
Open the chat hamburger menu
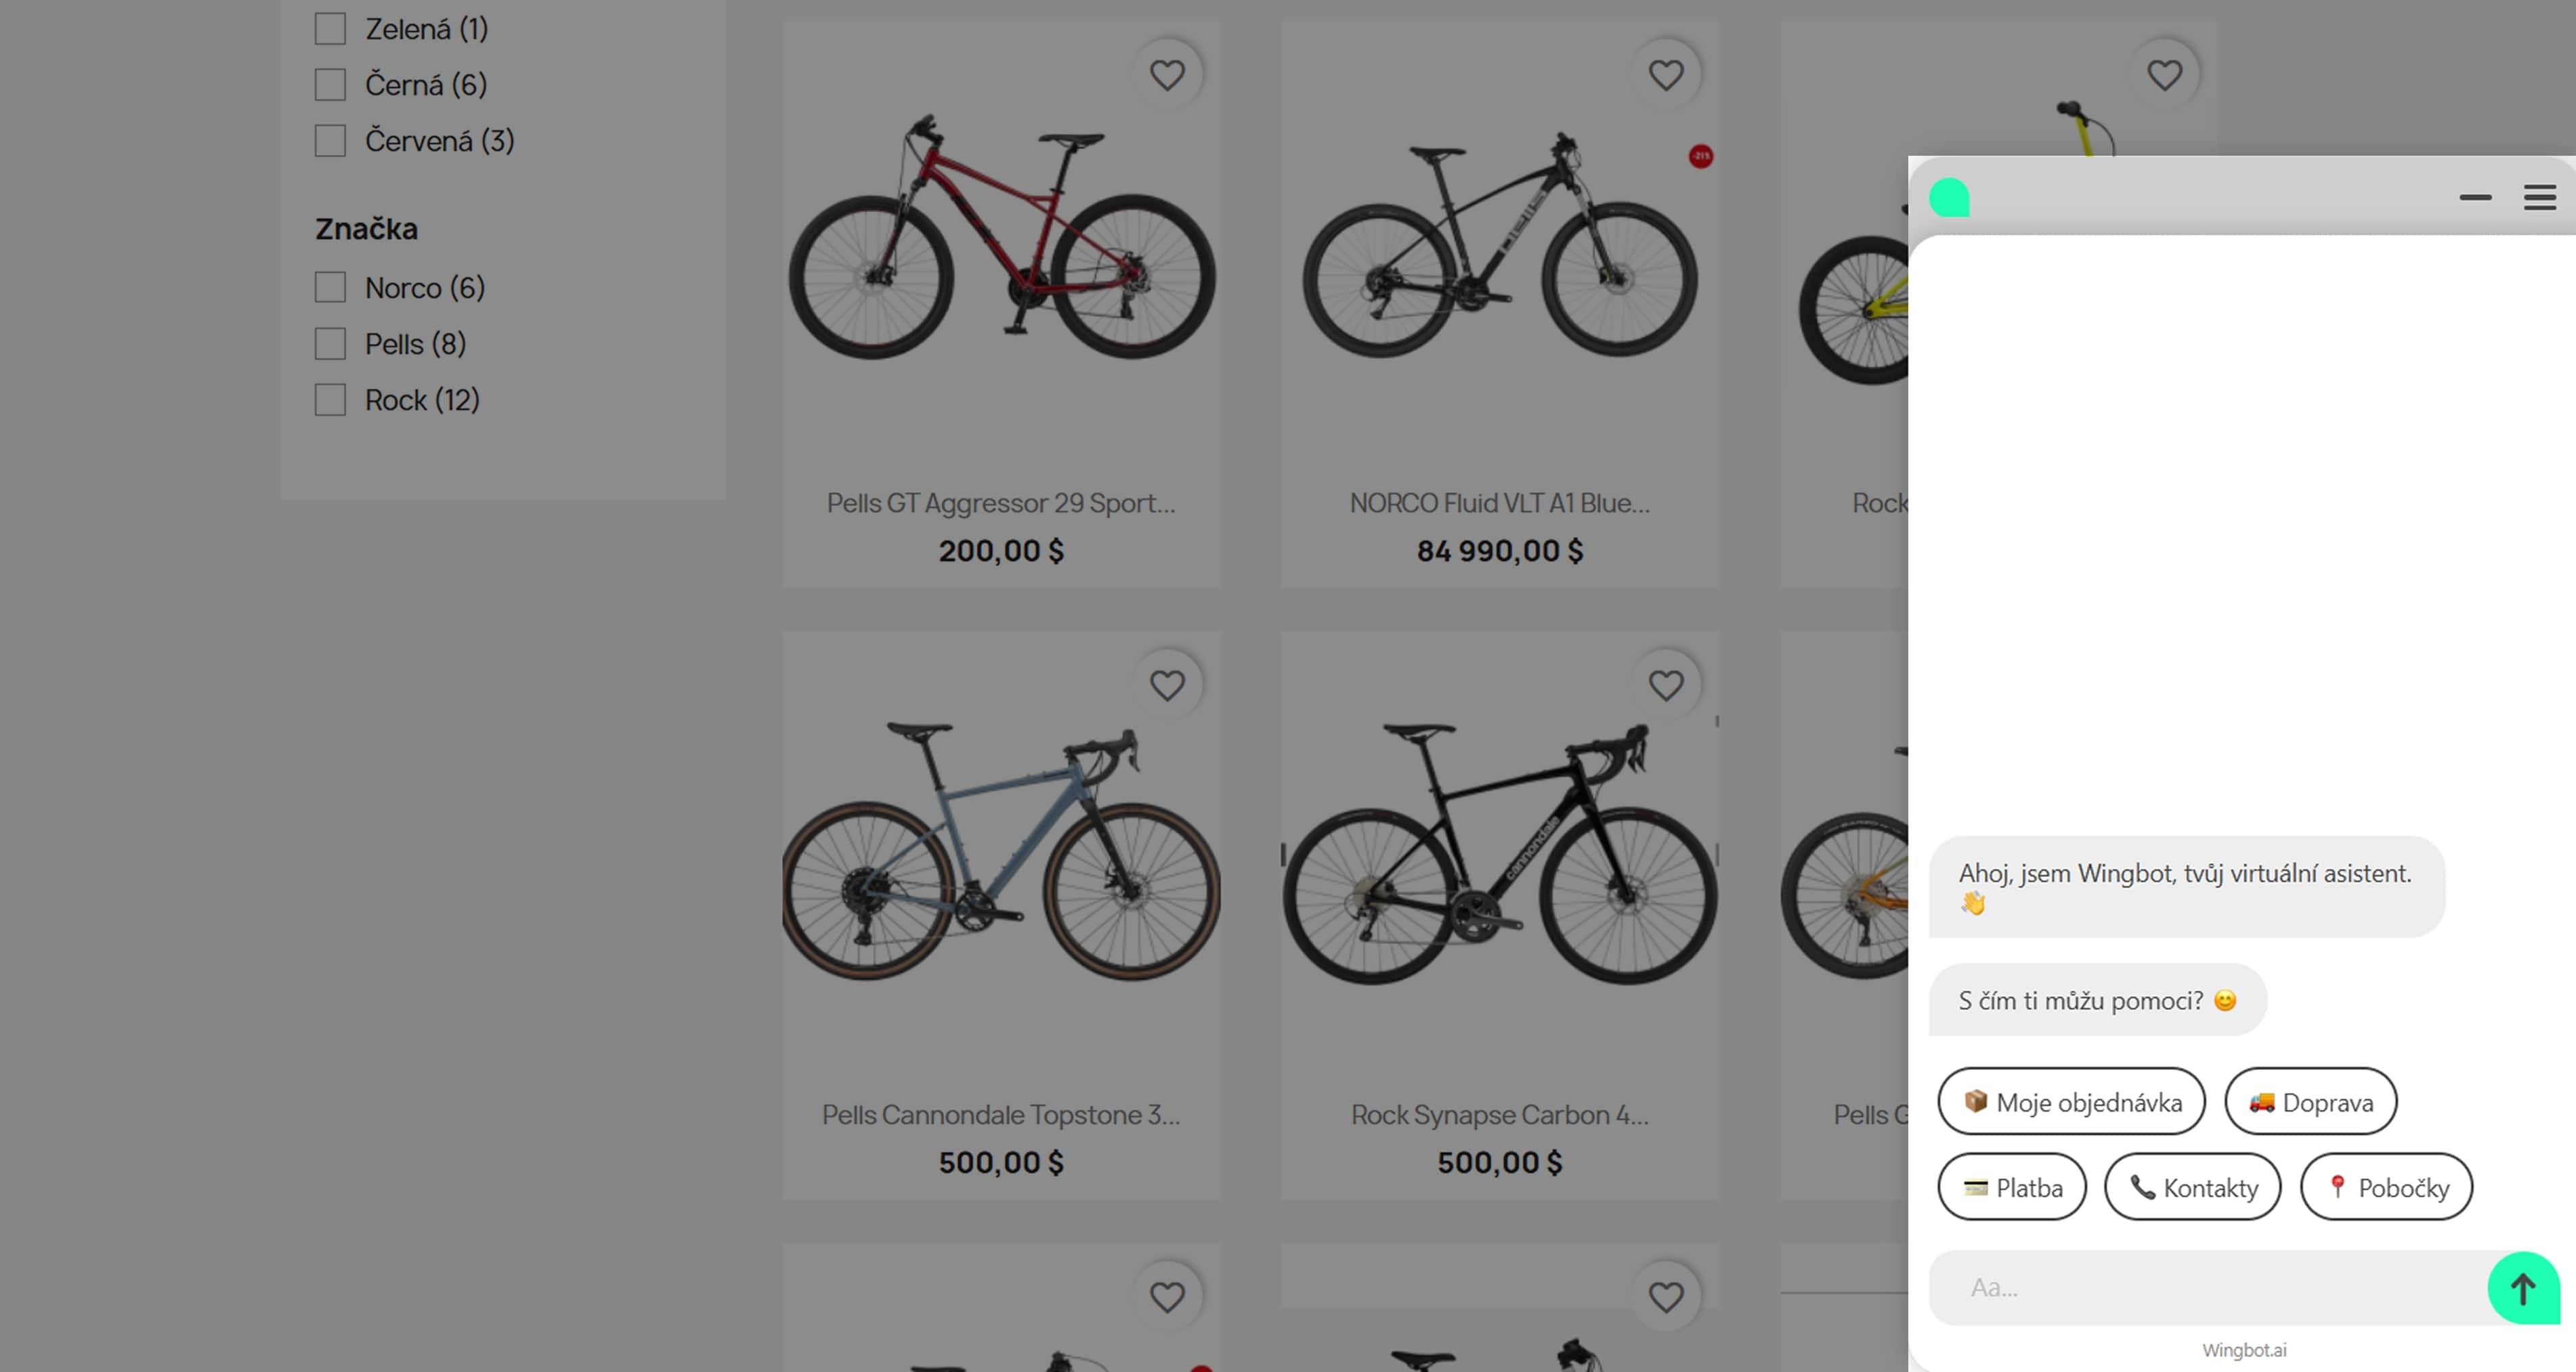pyautogui.click(x=2539, y=197)
